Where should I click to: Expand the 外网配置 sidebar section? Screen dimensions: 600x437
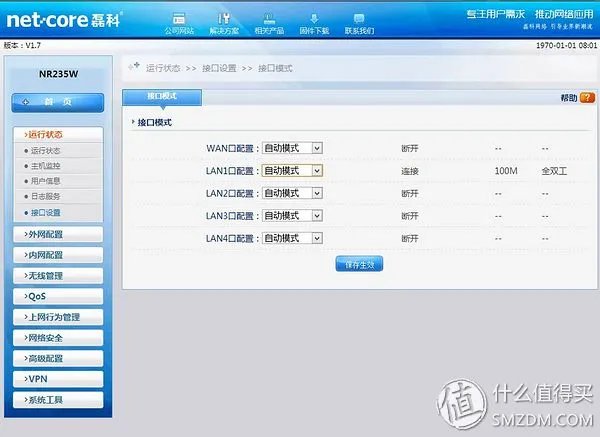click(x=58, y=234)
